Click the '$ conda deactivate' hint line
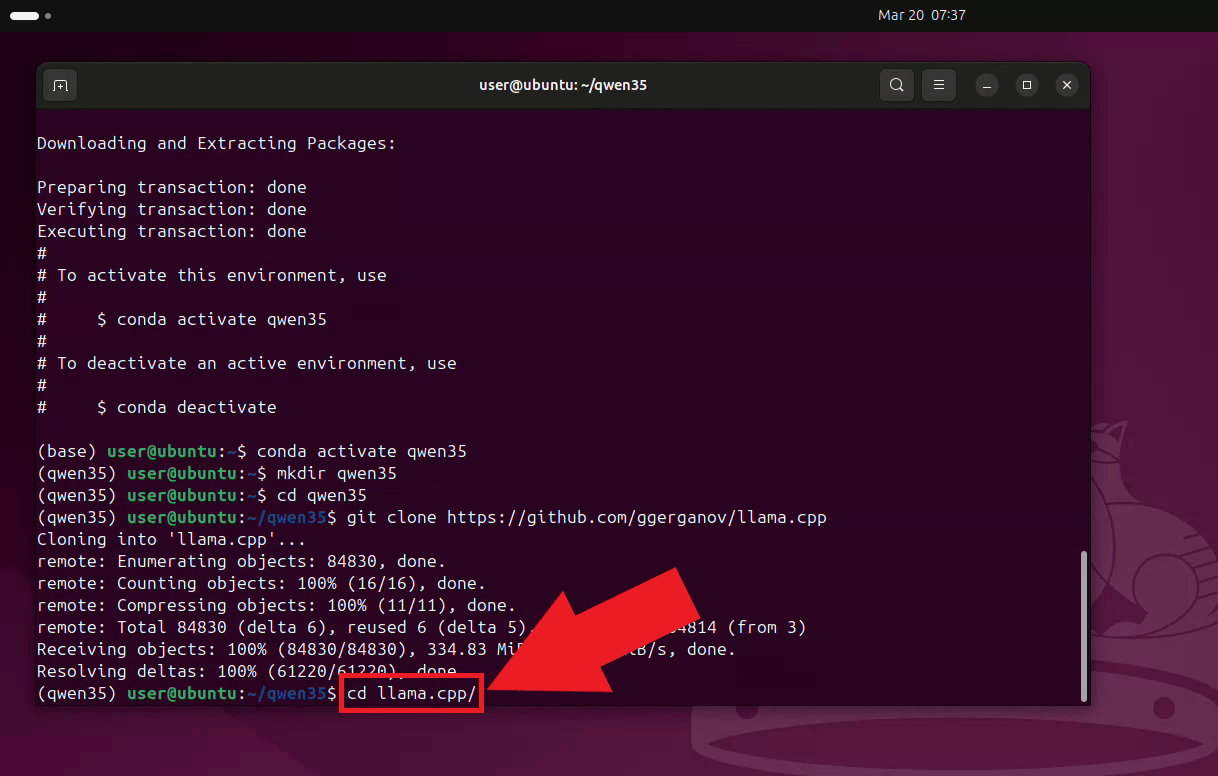The image size is (1218, 776). point(186,407)
